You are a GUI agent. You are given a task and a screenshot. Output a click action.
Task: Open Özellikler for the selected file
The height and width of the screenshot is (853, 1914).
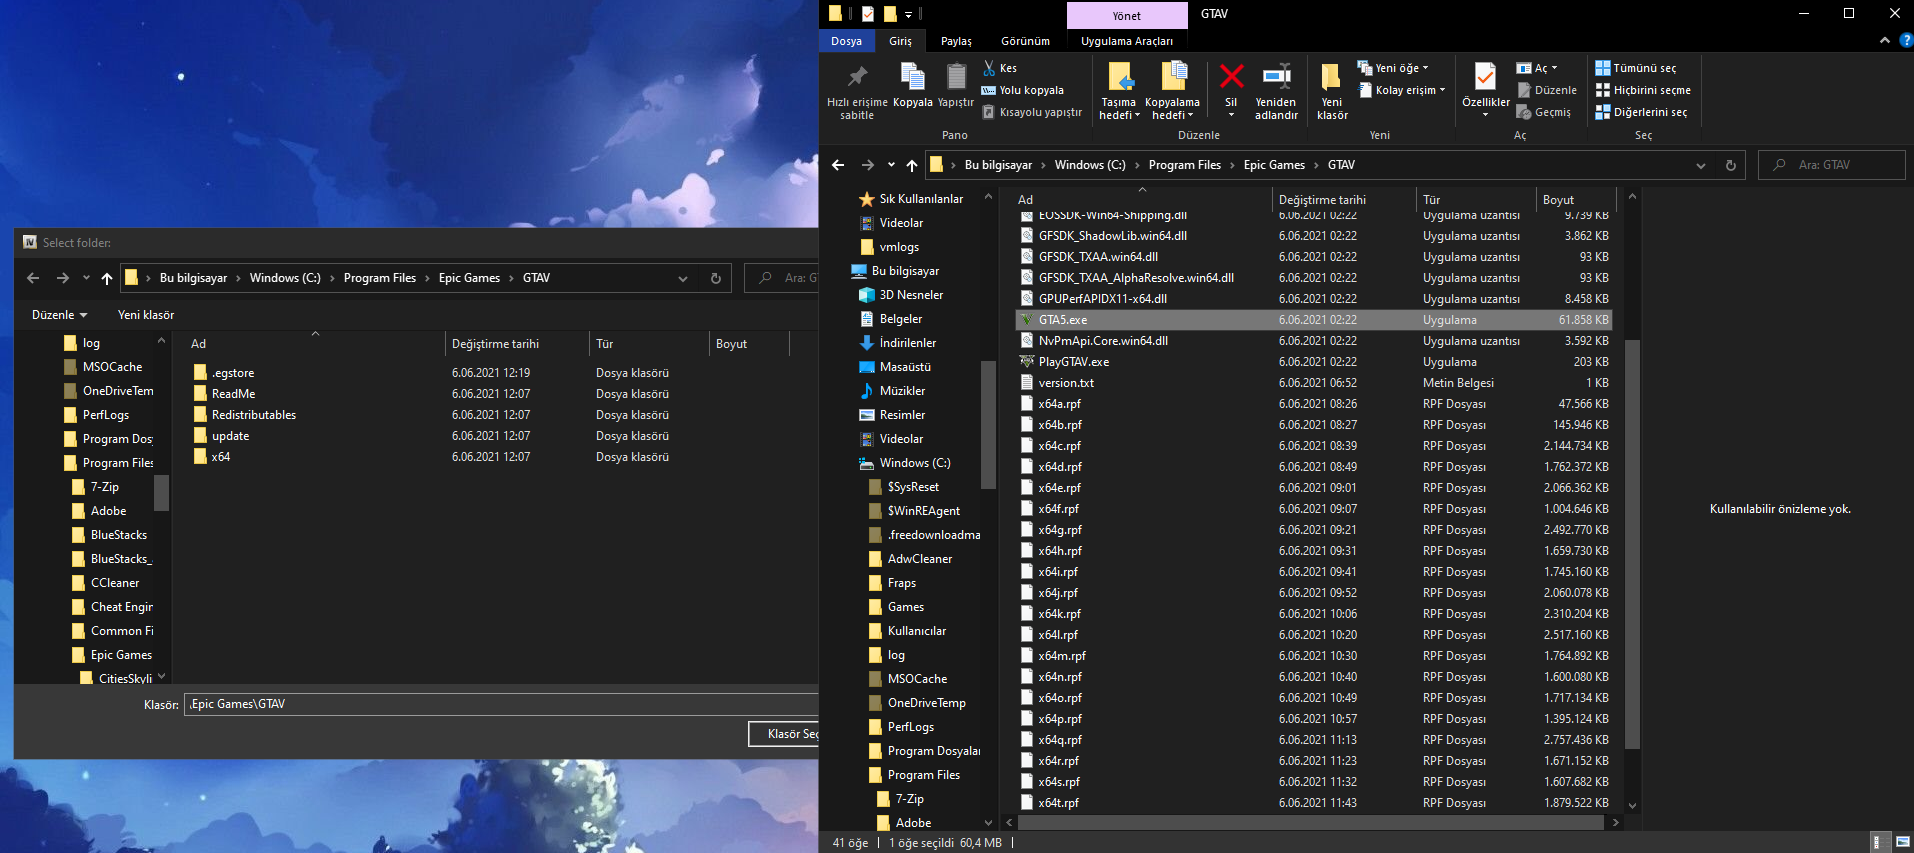click(x=1486, y=90)
